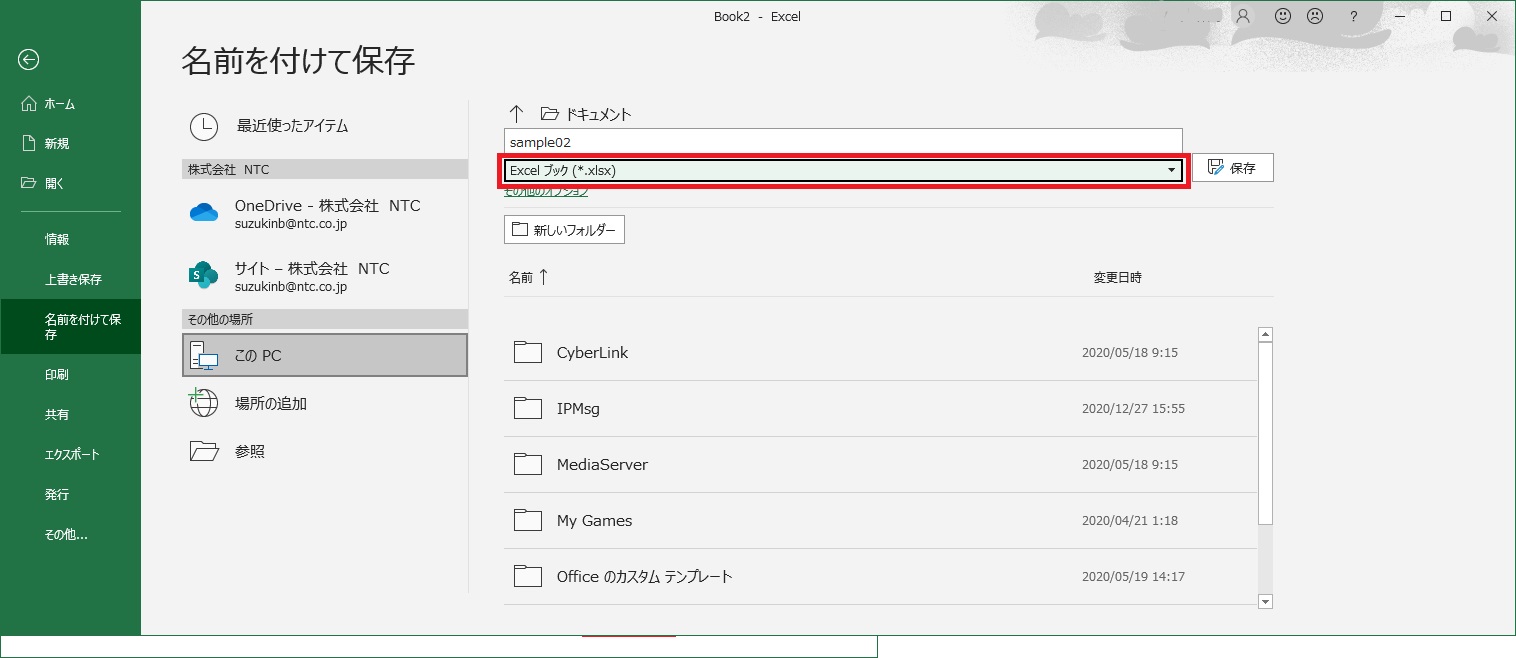Select the サイト – 株式会社 NTC location
Screen dimensions: 1516x658
pyautogui.click(x=325, y=277)
